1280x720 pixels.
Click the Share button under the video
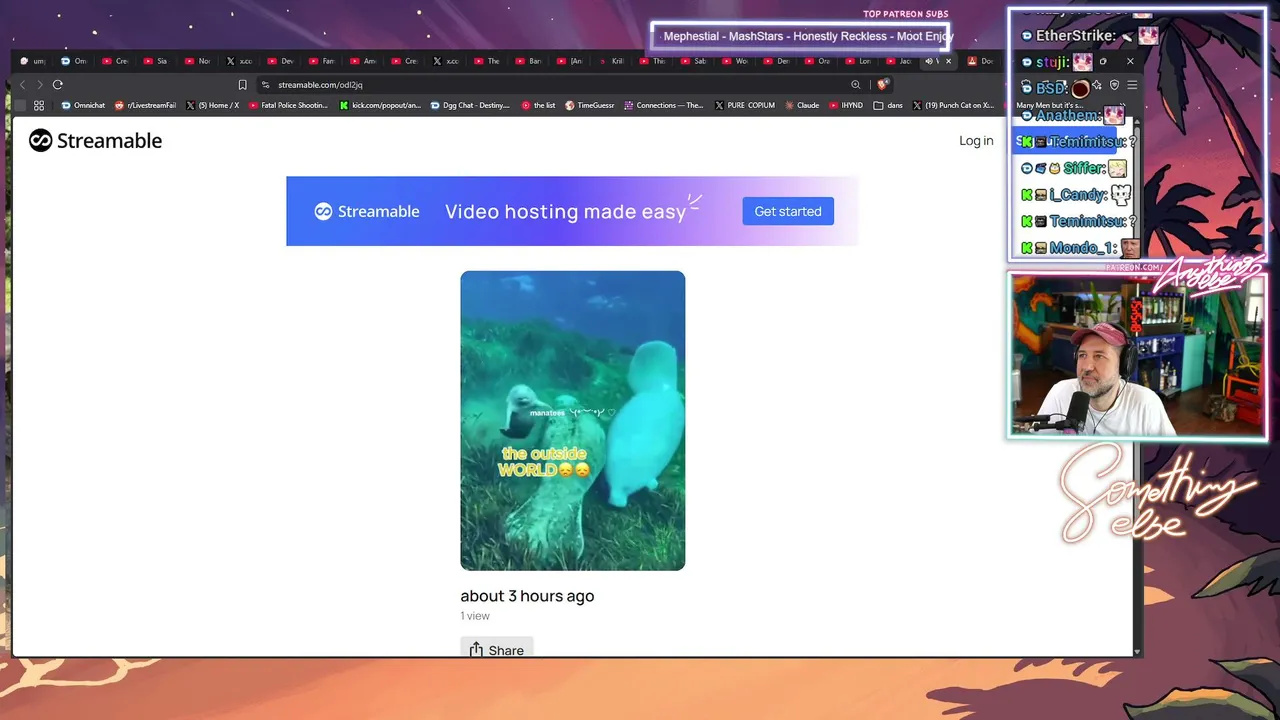(497, 649)
